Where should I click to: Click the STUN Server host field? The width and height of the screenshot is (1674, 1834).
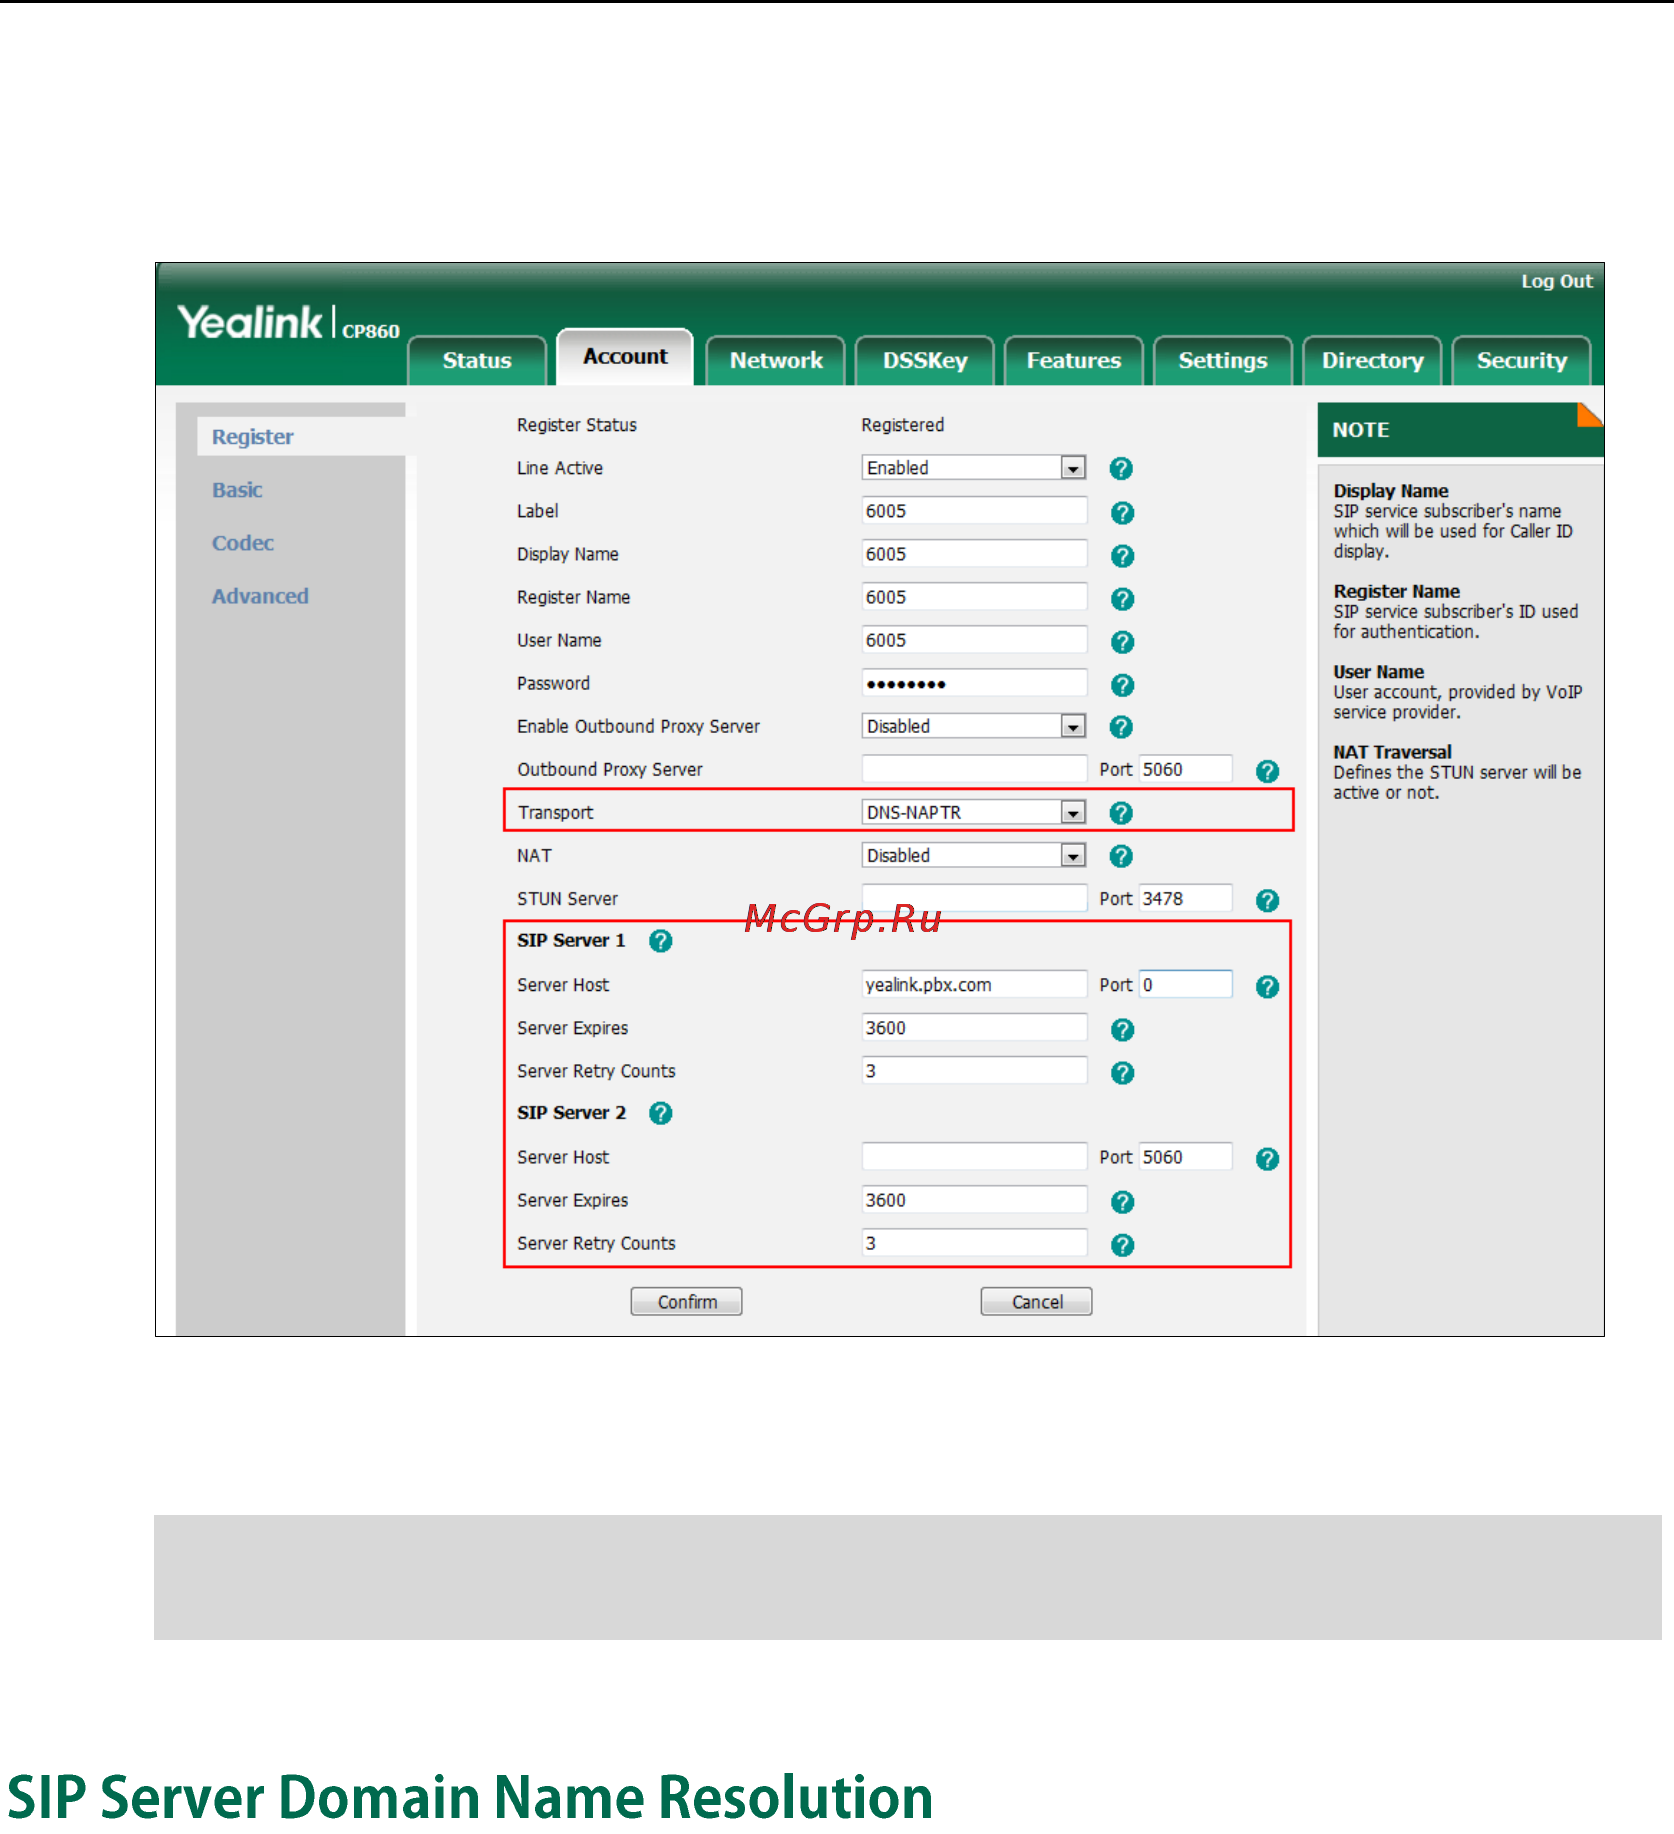point(974,898)
